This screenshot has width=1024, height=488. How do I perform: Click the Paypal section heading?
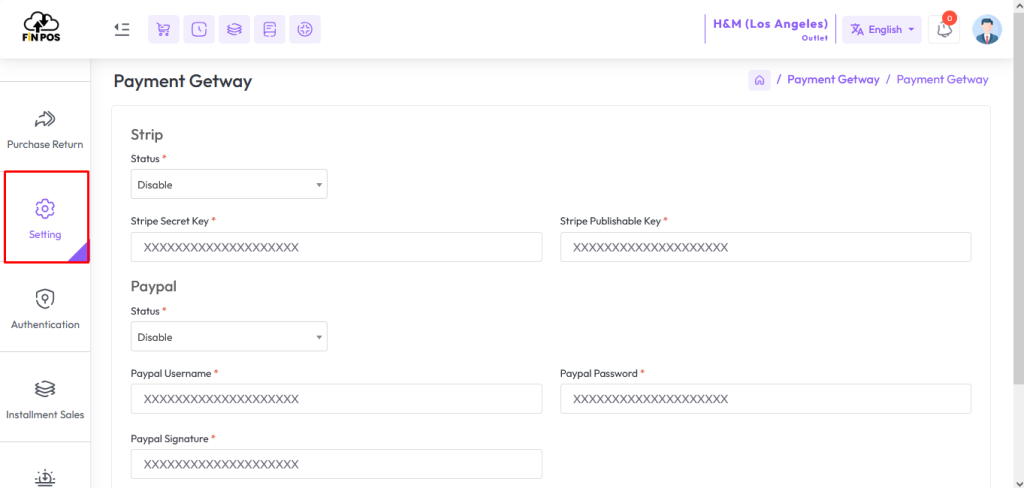(x=153, y=286)
